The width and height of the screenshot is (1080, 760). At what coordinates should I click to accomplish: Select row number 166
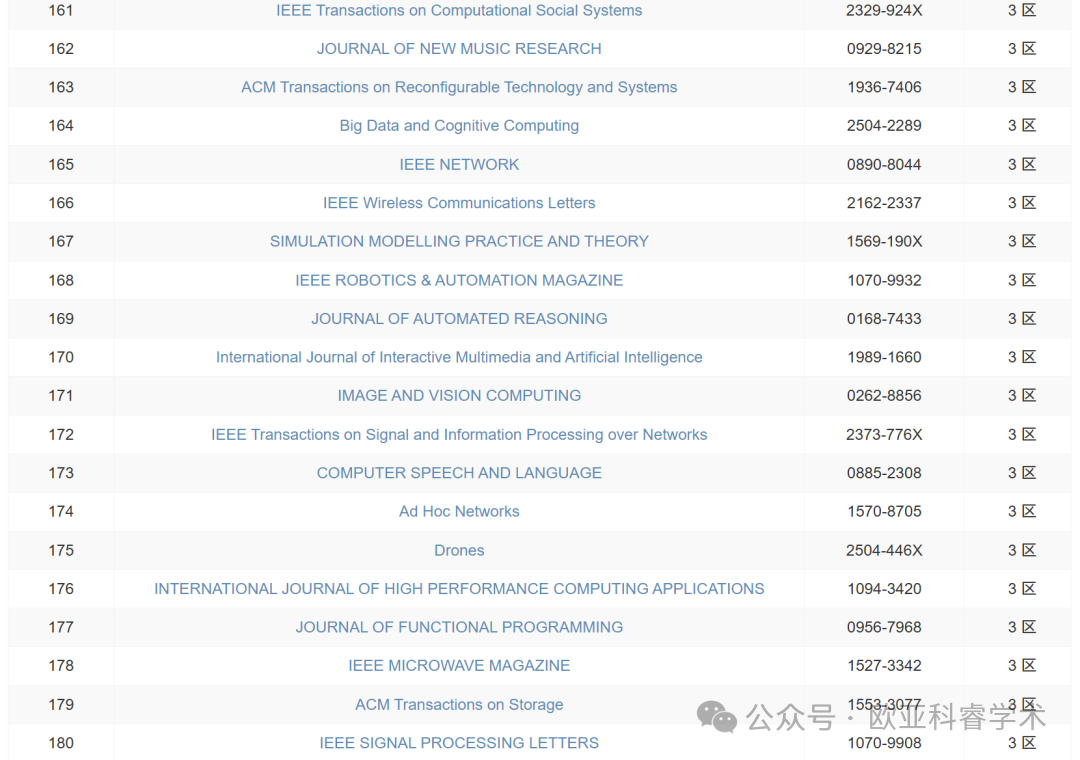61,203
